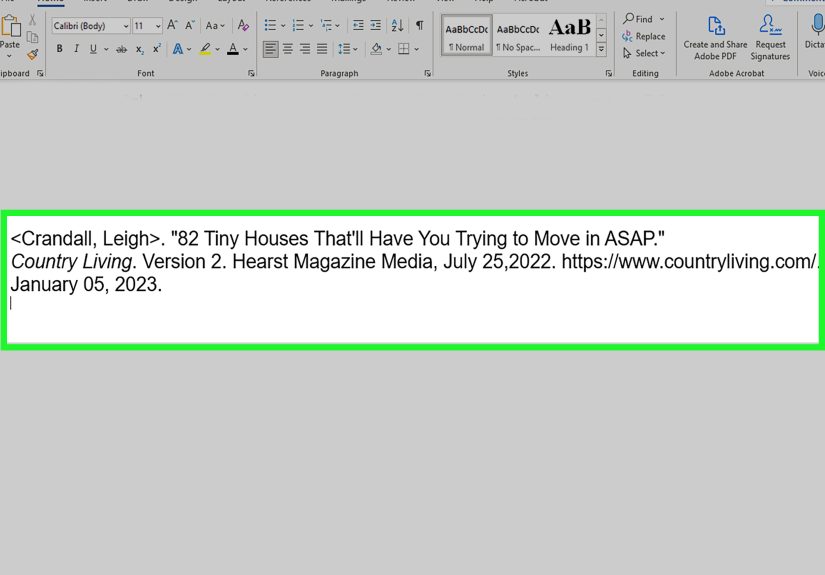Set Justify paragraph alignment
825x575 pixels.
coord(322,49)
